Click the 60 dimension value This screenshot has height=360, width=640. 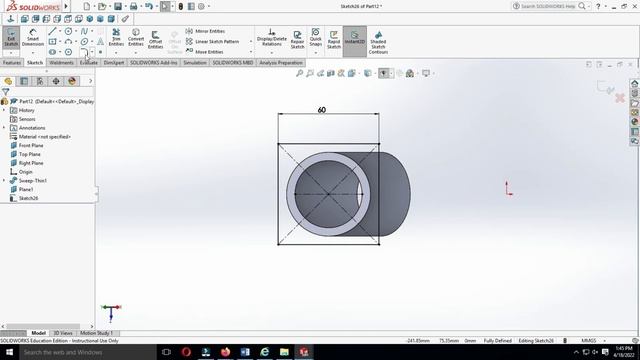pyautogui.click(x=322, y=110)
